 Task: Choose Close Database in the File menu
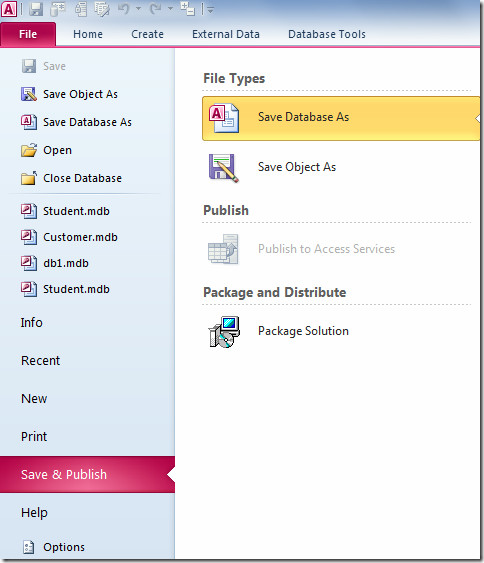(x=83, y=178)
